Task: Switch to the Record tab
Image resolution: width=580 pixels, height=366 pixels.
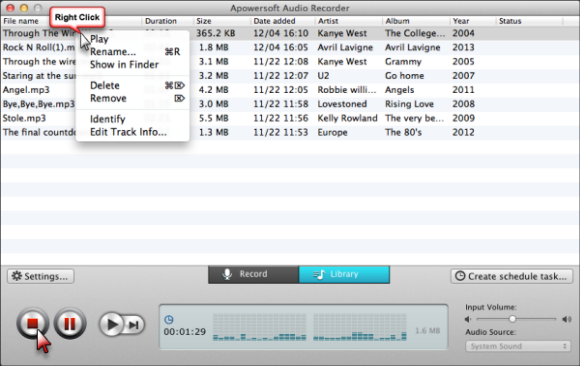Action: (253, 274)
